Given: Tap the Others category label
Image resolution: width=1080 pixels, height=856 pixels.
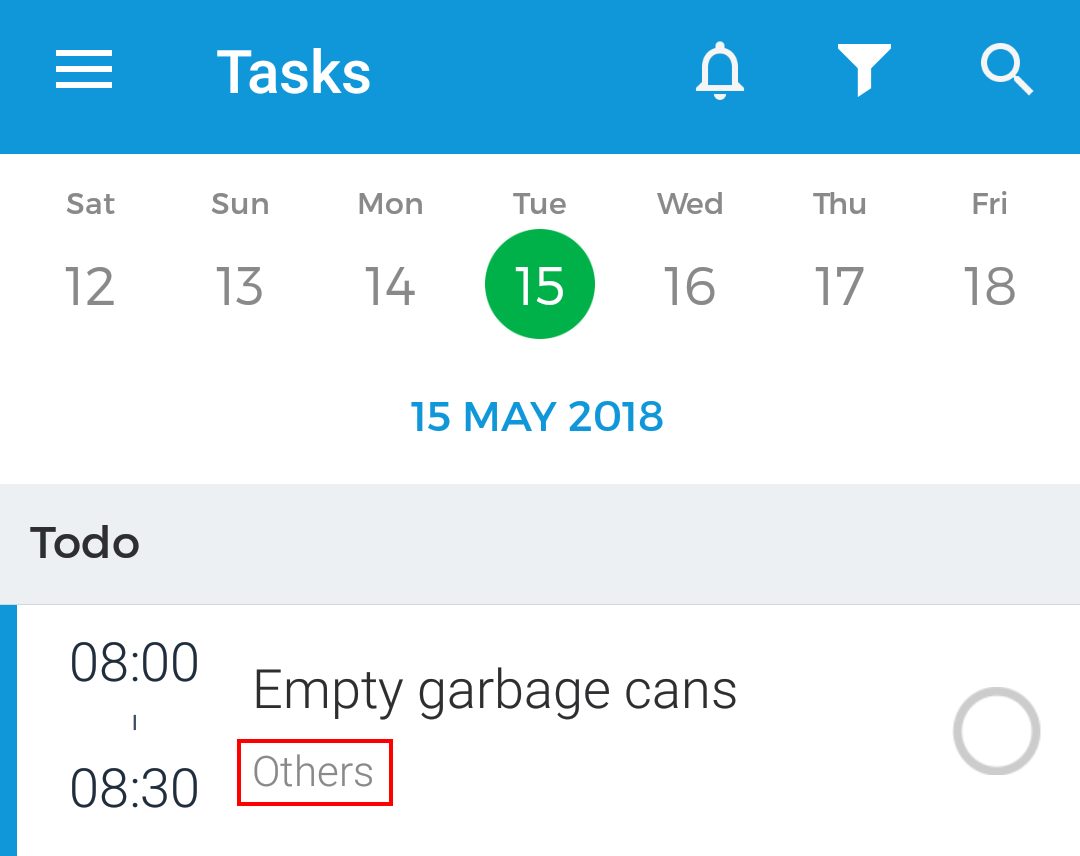Looking at the screenshot, I should tap(313, 772).
